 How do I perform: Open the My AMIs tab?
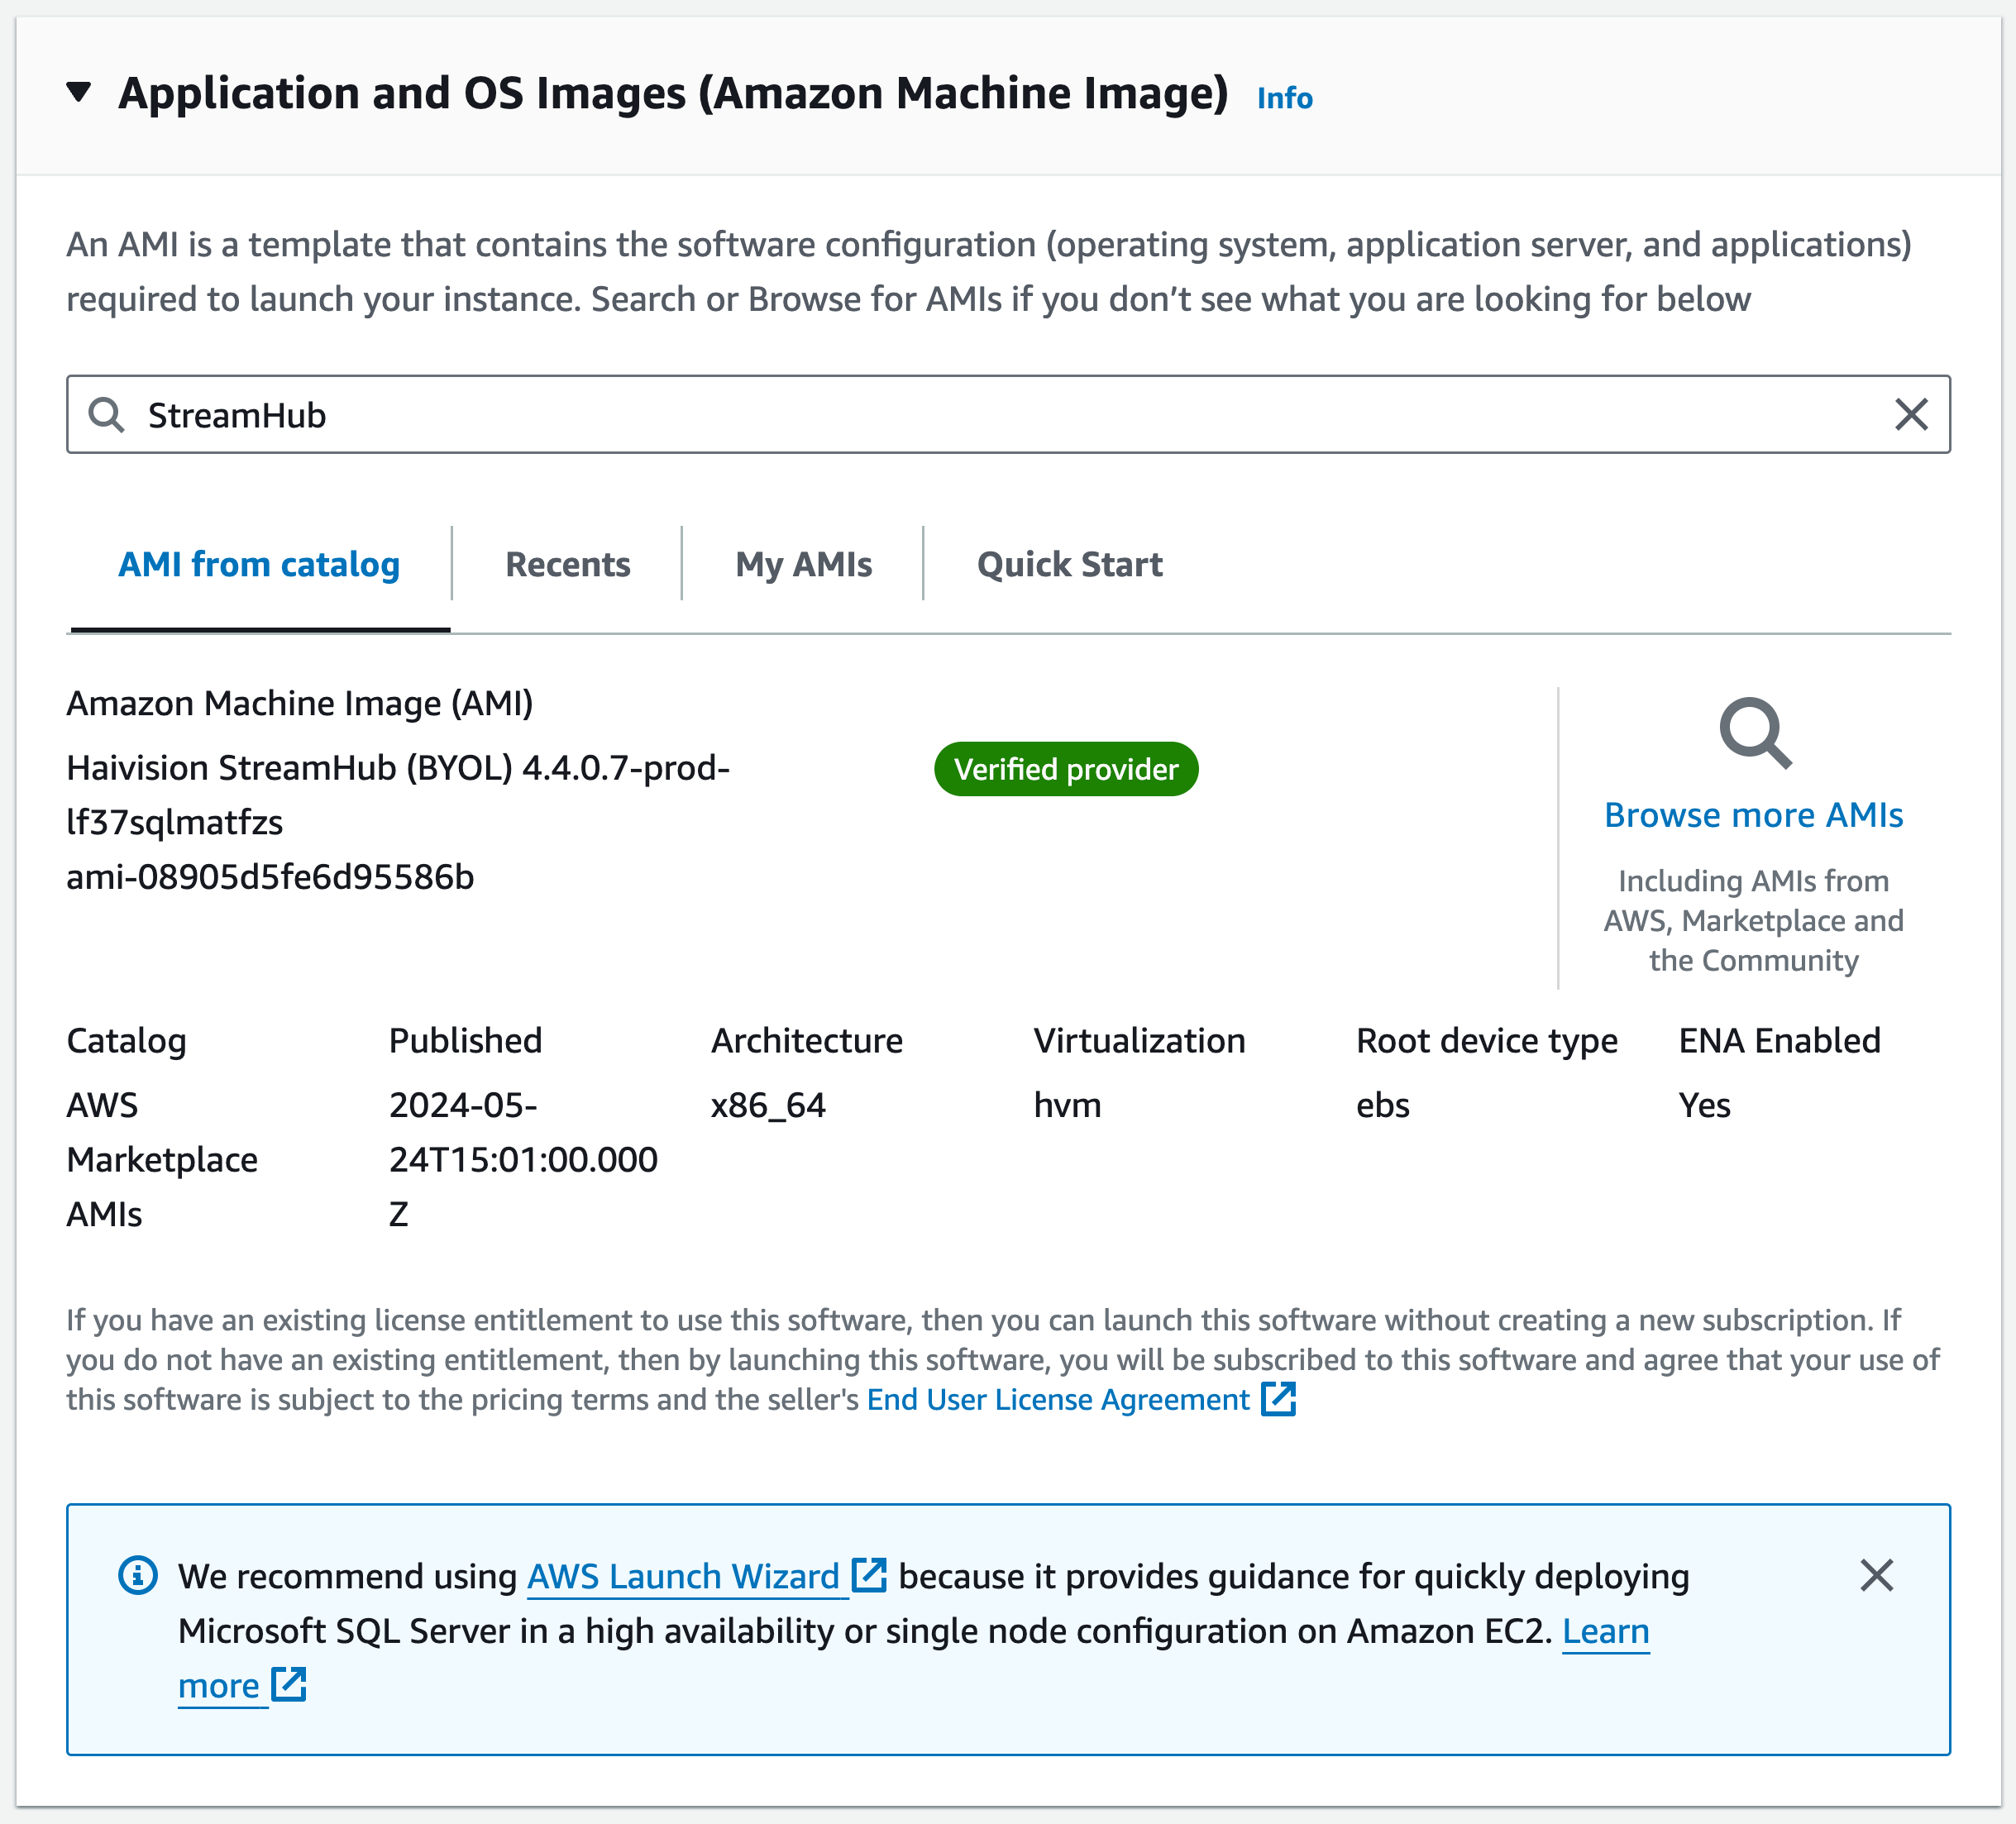(x=803, y=565)
